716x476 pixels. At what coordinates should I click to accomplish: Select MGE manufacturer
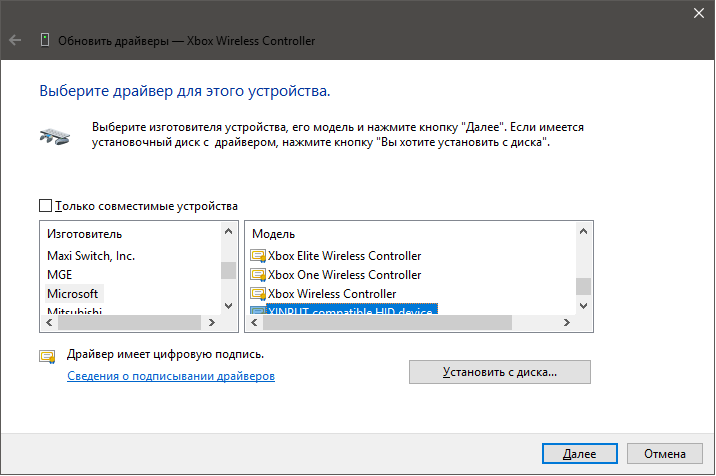[x=60, y=275]
